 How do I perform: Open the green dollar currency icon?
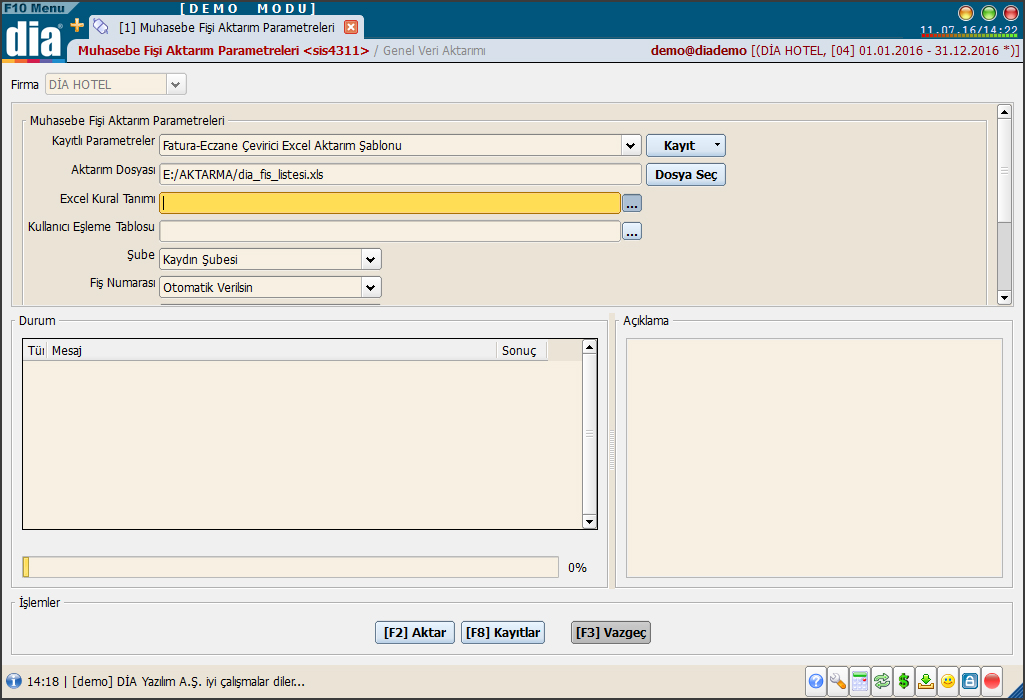click(x=904, y=681)
